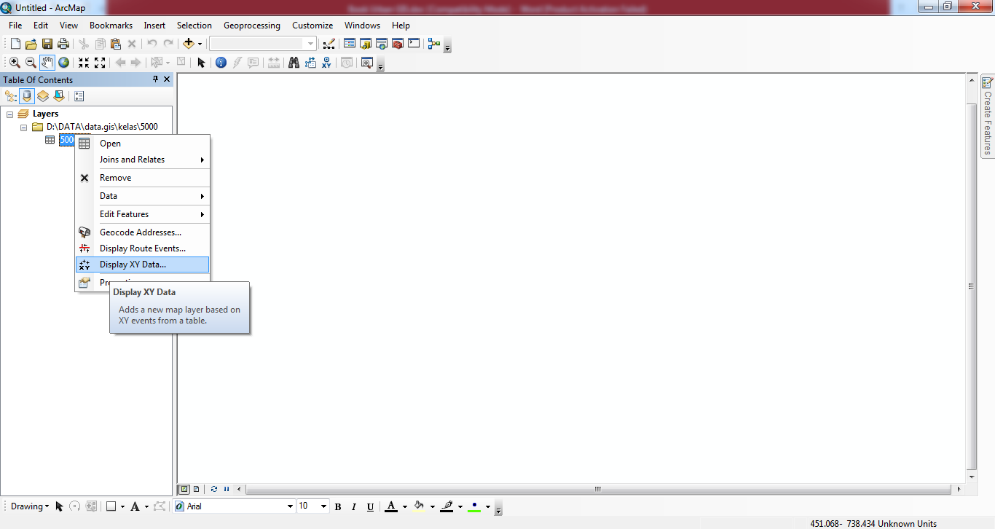Open the Drawing dropdown menu
995x529 pixels.
(x=29, y=506)
